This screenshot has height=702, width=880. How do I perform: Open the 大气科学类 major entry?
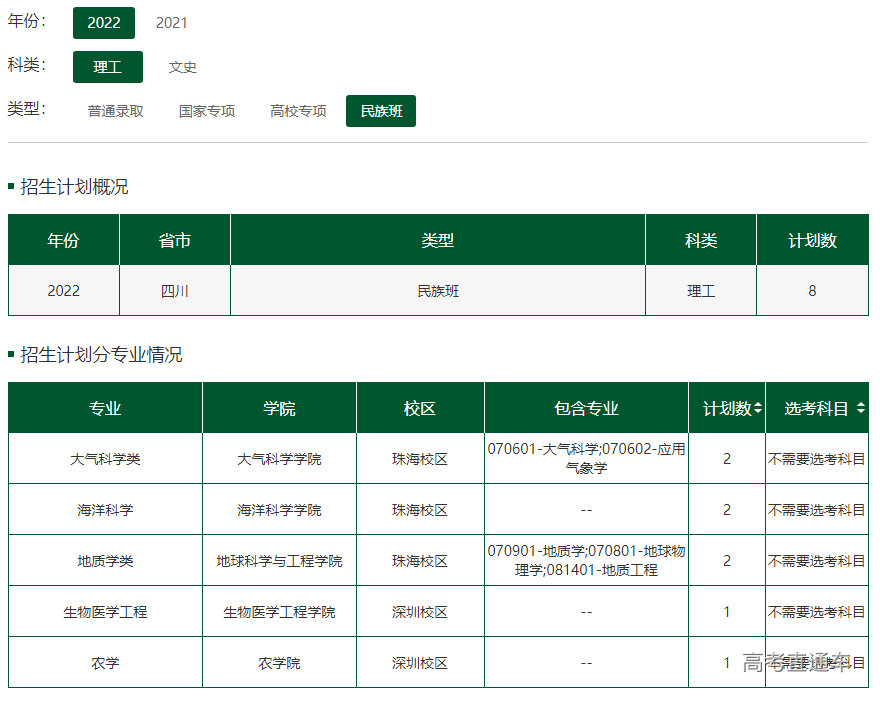[105, 459]
